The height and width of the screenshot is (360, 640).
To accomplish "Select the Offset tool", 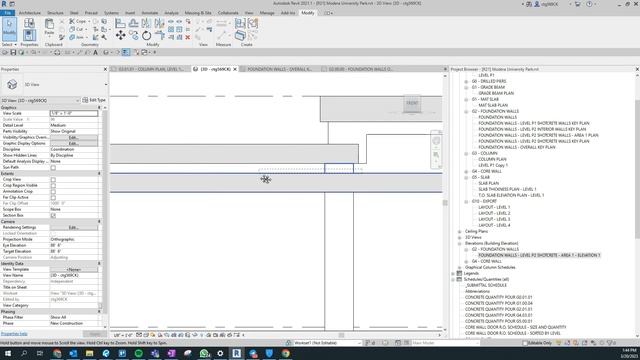I will pyautogui.click(x=133, y=23).
